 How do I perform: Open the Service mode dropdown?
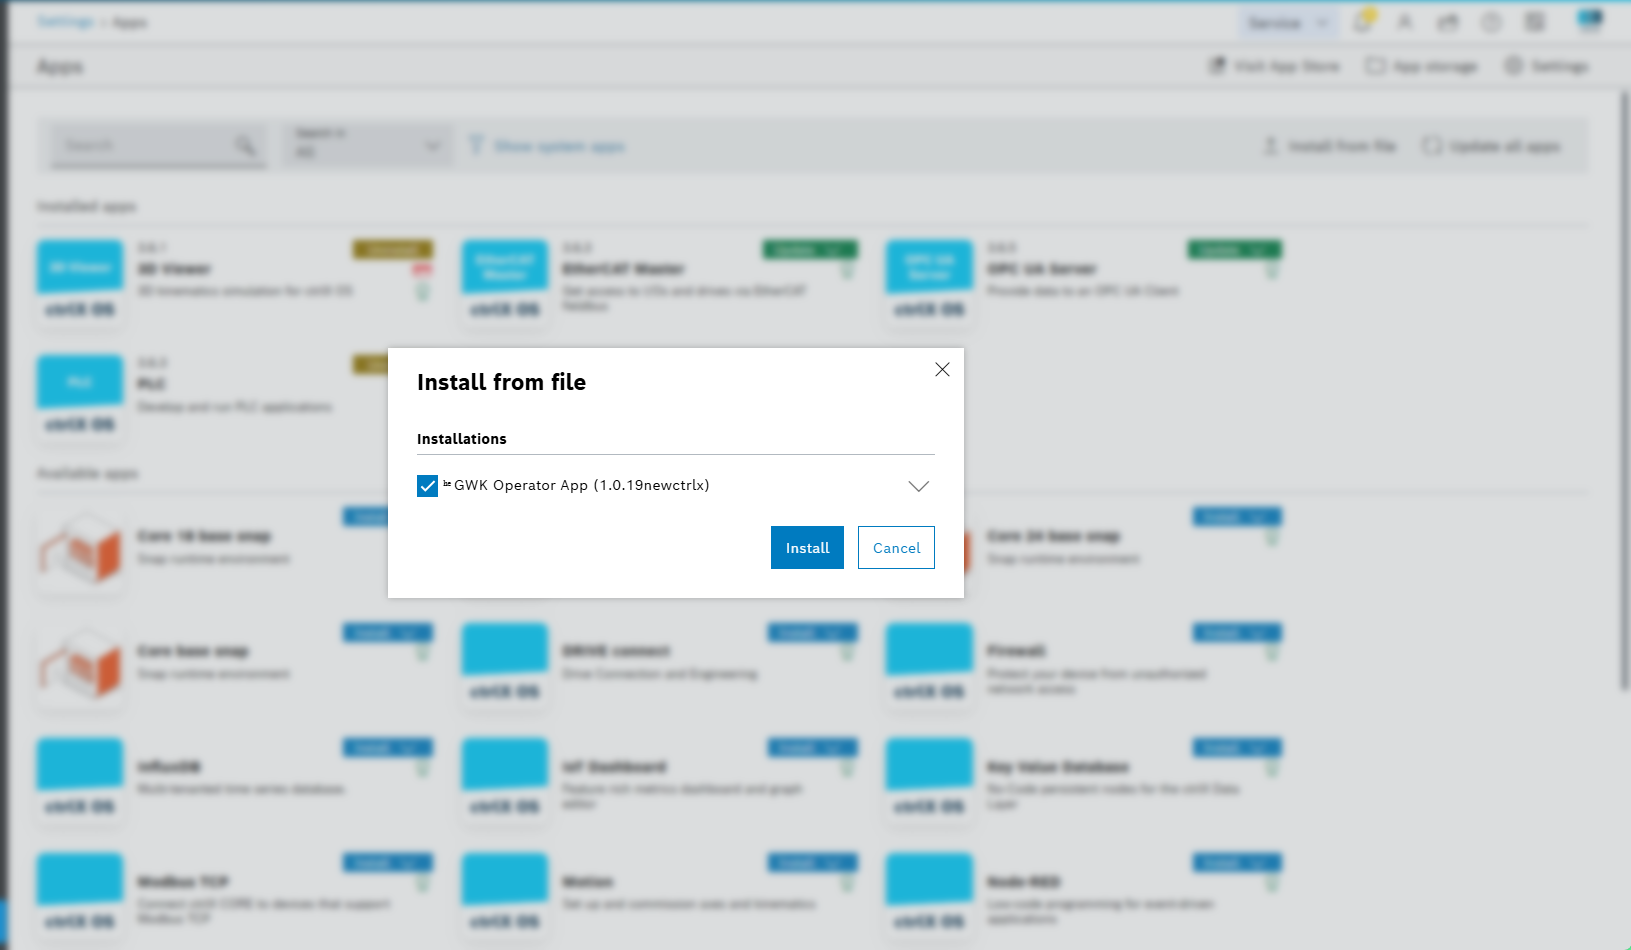[1287, 22]
